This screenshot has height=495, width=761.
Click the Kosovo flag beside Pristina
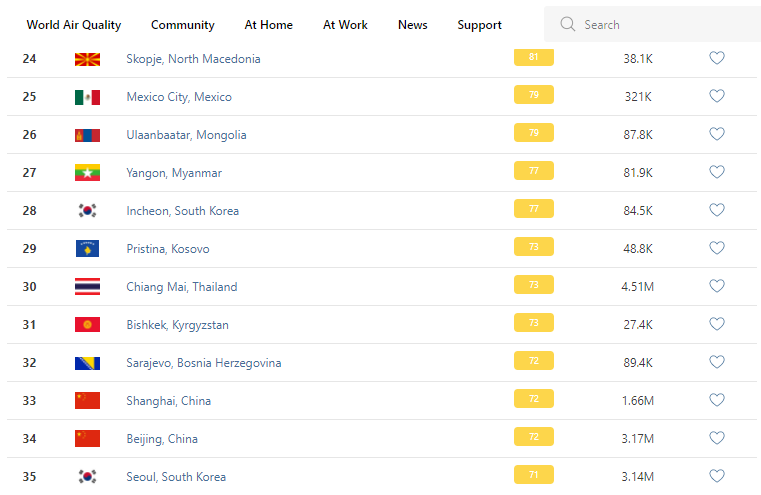coord(87,249)
